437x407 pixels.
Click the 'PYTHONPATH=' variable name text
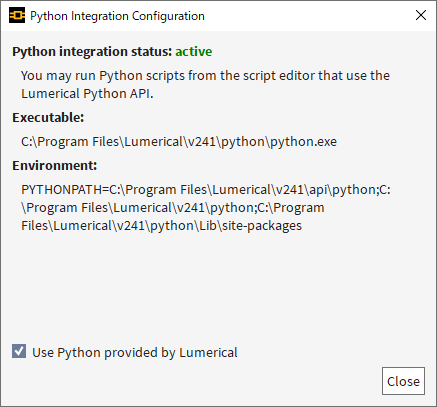(x=65, y=190)
